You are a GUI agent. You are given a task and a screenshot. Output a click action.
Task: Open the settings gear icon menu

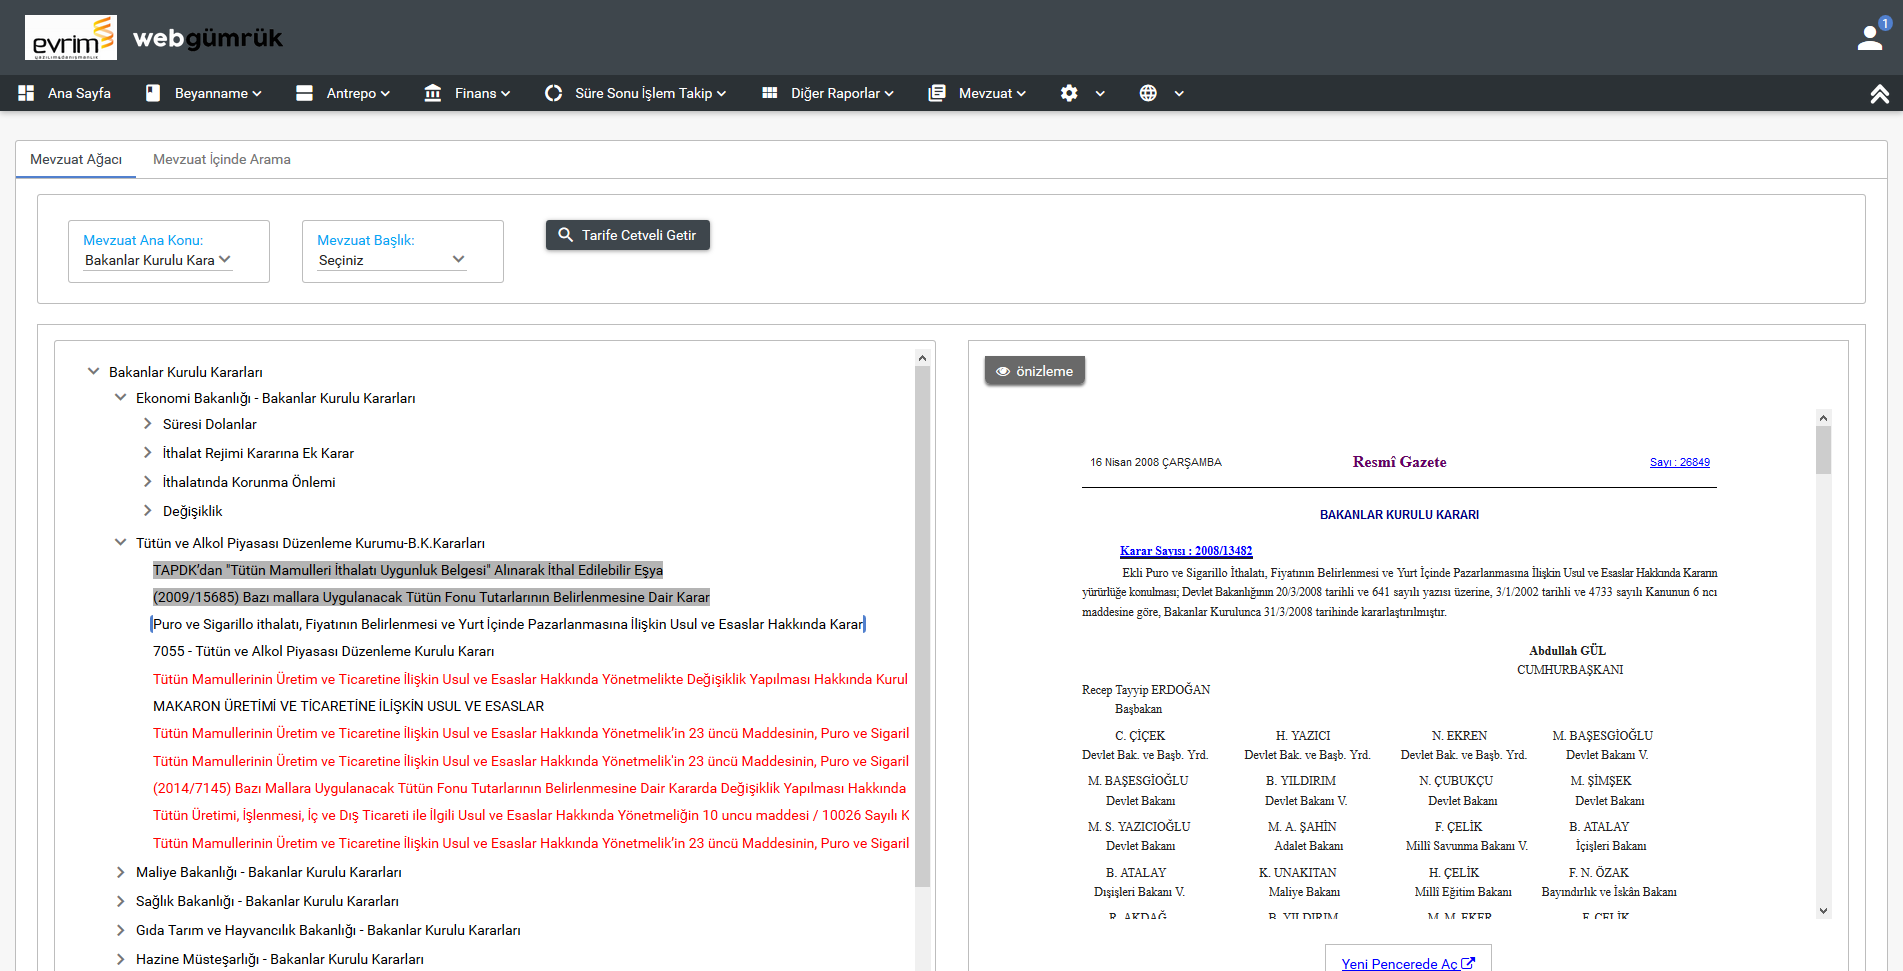(1069, 93)
